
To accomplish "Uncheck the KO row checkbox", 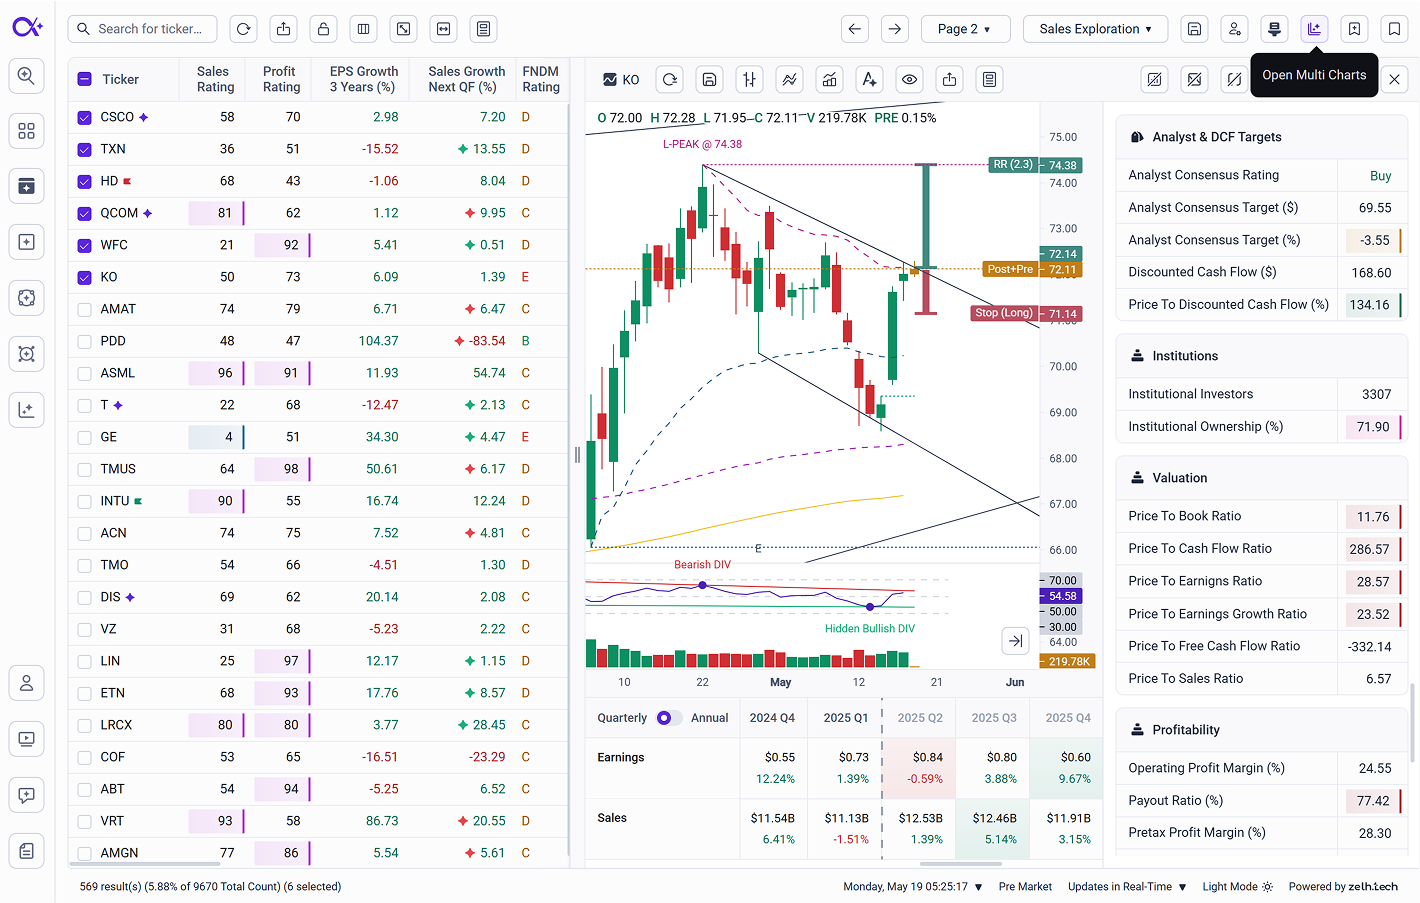I will (85, 277).
